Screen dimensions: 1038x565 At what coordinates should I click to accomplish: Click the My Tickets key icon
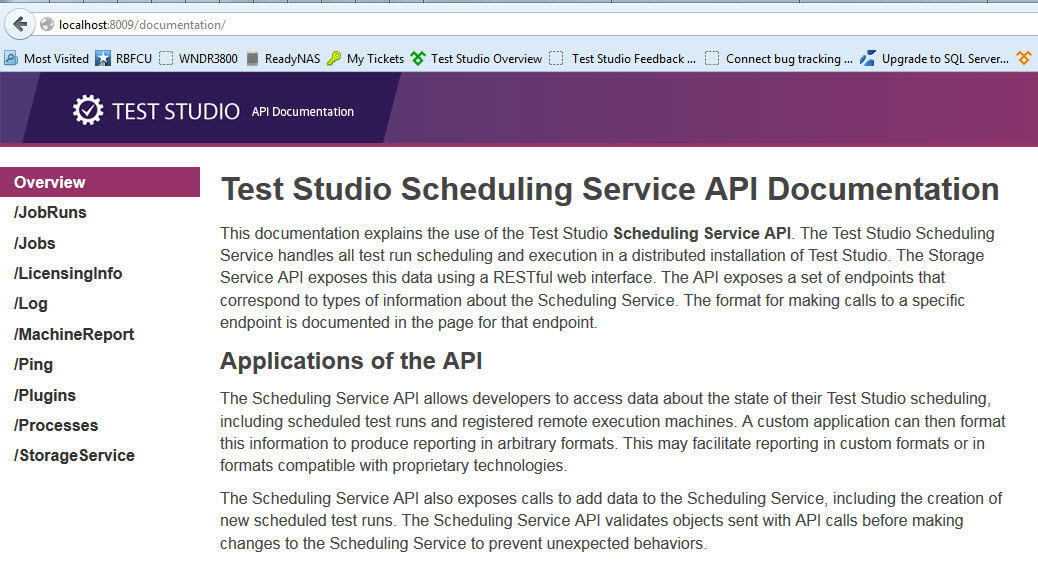point(334,58)
